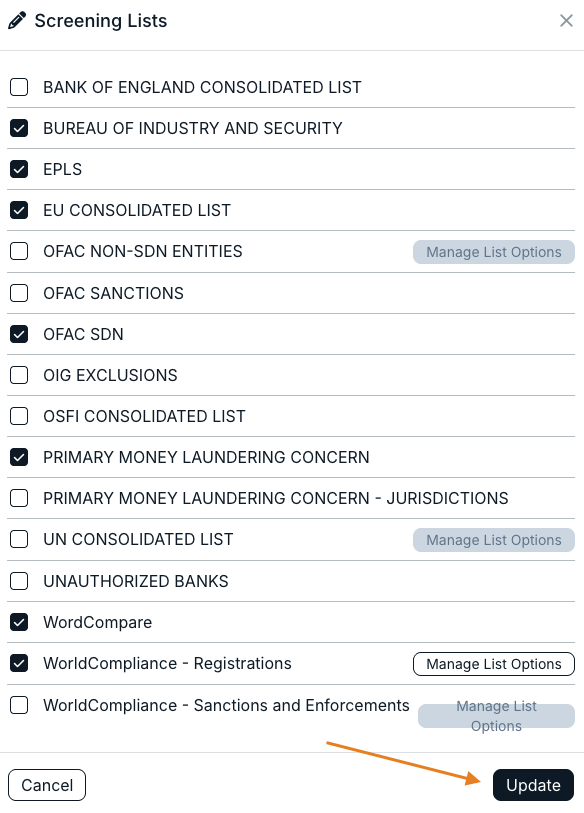Viewport: 584px width, 813px height.
Task: Enable Primary Money Laundering Concern - Jurisdictions
Action: (x=19, y=498)
